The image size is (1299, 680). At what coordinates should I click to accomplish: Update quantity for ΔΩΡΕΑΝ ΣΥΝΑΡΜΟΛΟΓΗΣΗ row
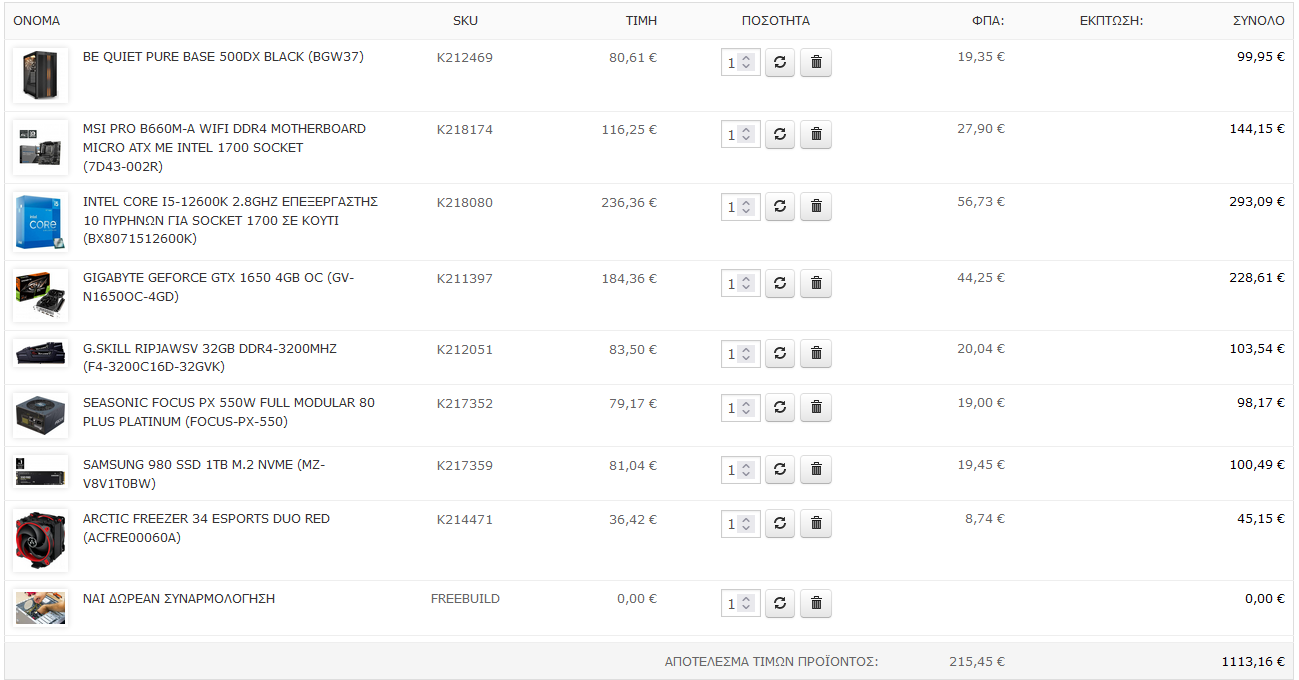click(780, 604)
